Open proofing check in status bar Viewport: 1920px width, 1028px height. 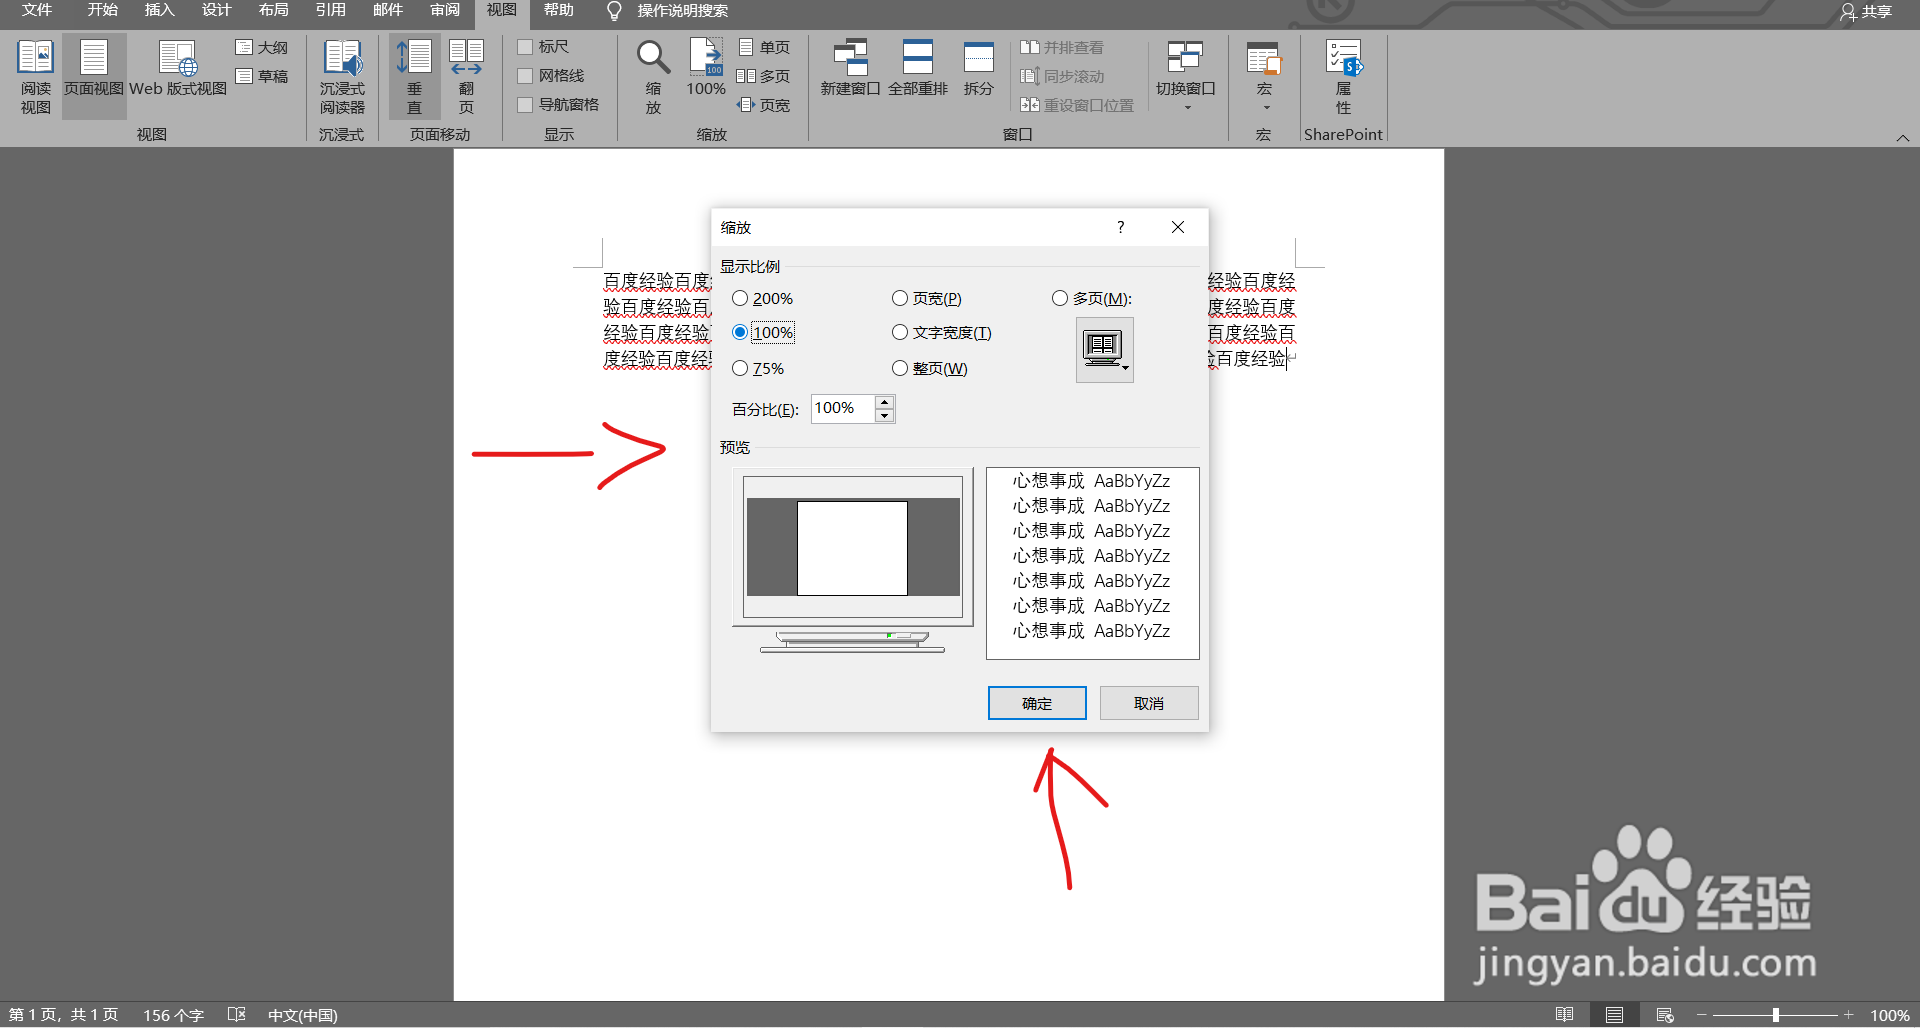point(236,1015)
